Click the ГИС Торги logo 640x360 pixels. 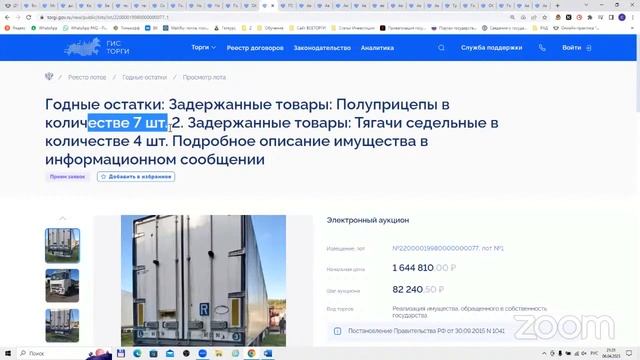pyautogui.click(x=97, y=48)
